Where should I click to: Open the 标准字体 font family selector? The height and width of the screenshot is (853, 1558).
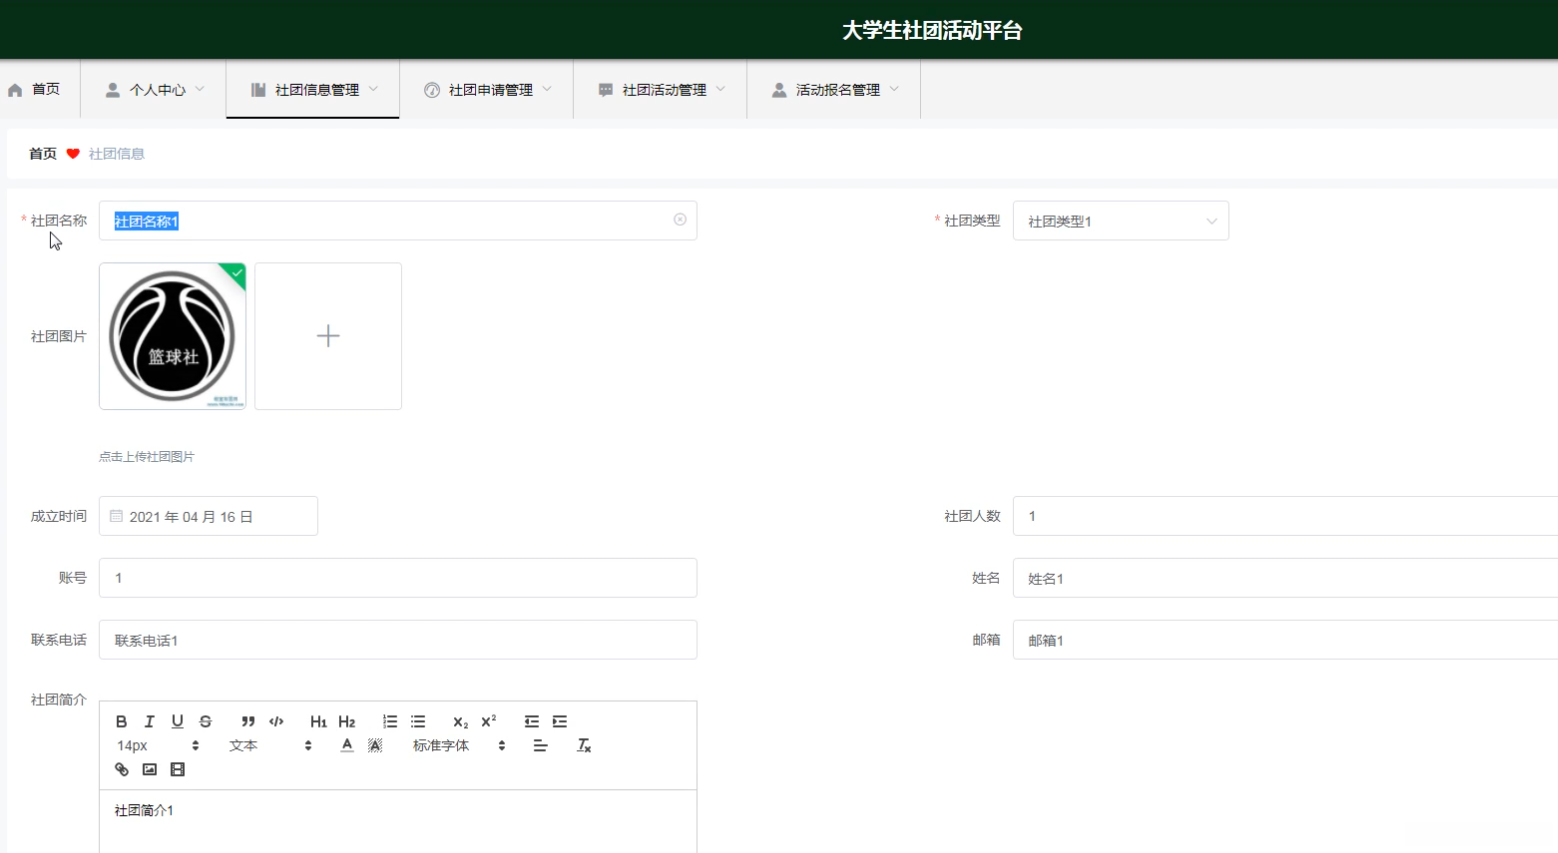coord(443,745)
